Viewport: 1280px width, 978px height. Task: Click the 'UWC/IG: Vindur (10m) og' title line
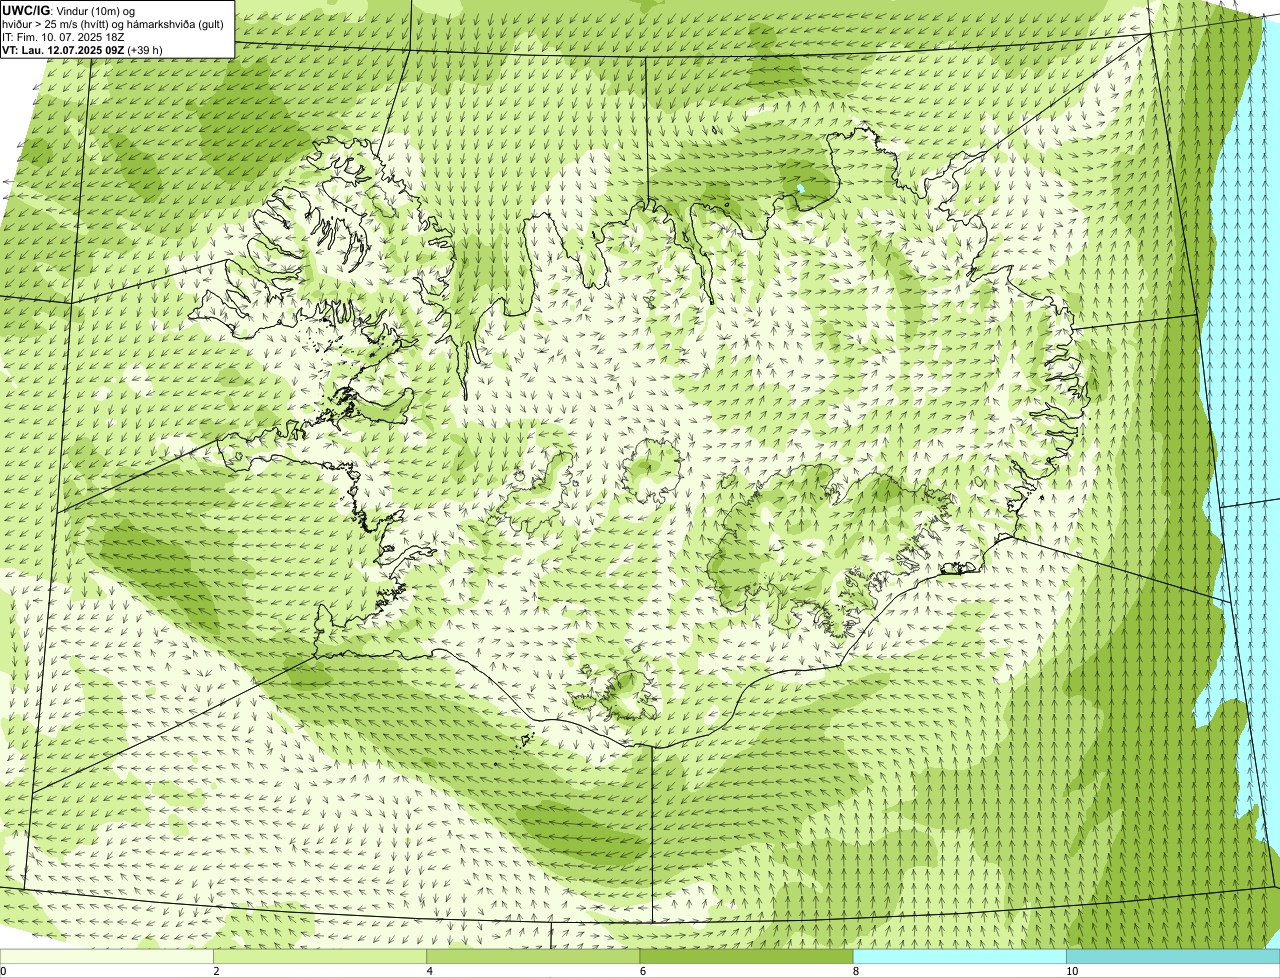tap(69, 11)
